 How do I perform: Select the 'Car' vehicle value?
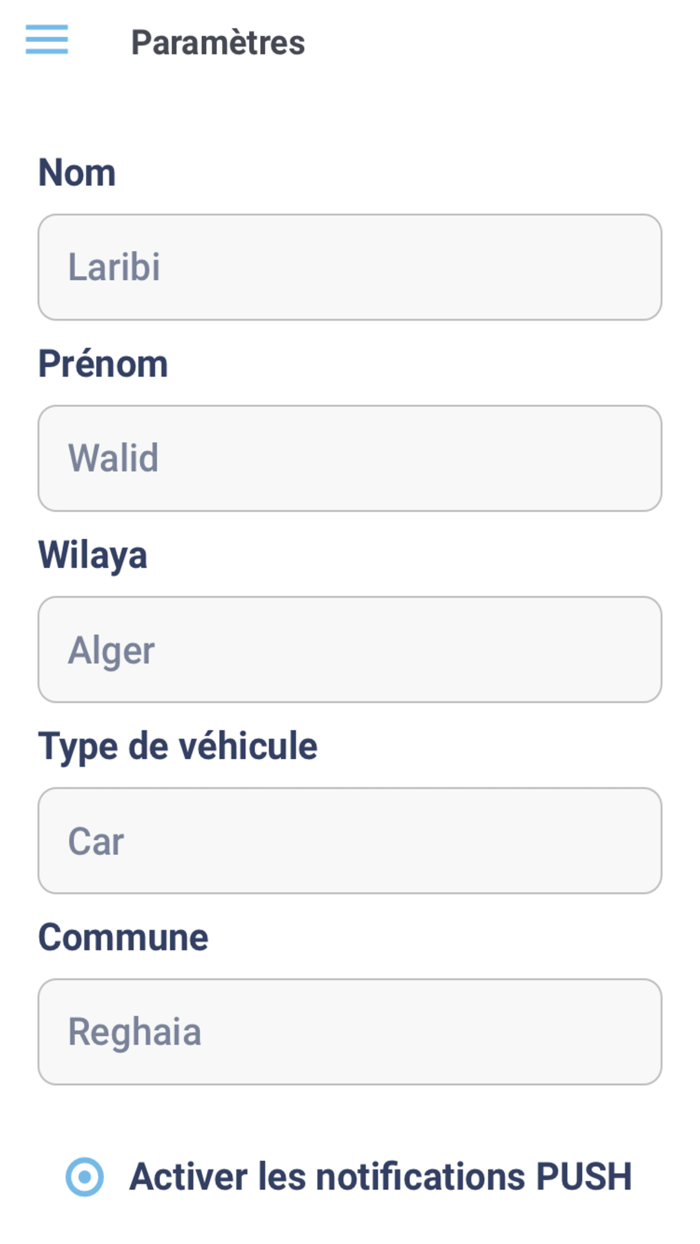tap(96, 841)
